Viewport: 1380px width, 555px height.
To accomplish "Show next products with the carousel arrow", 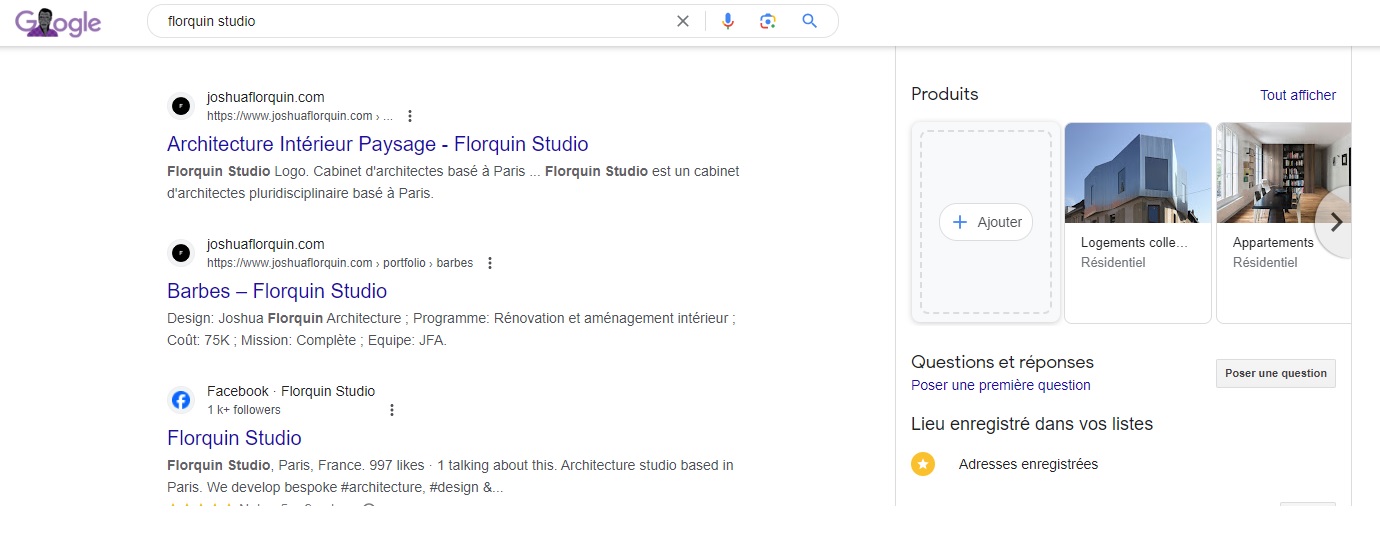I will (x=1334, y=223).
